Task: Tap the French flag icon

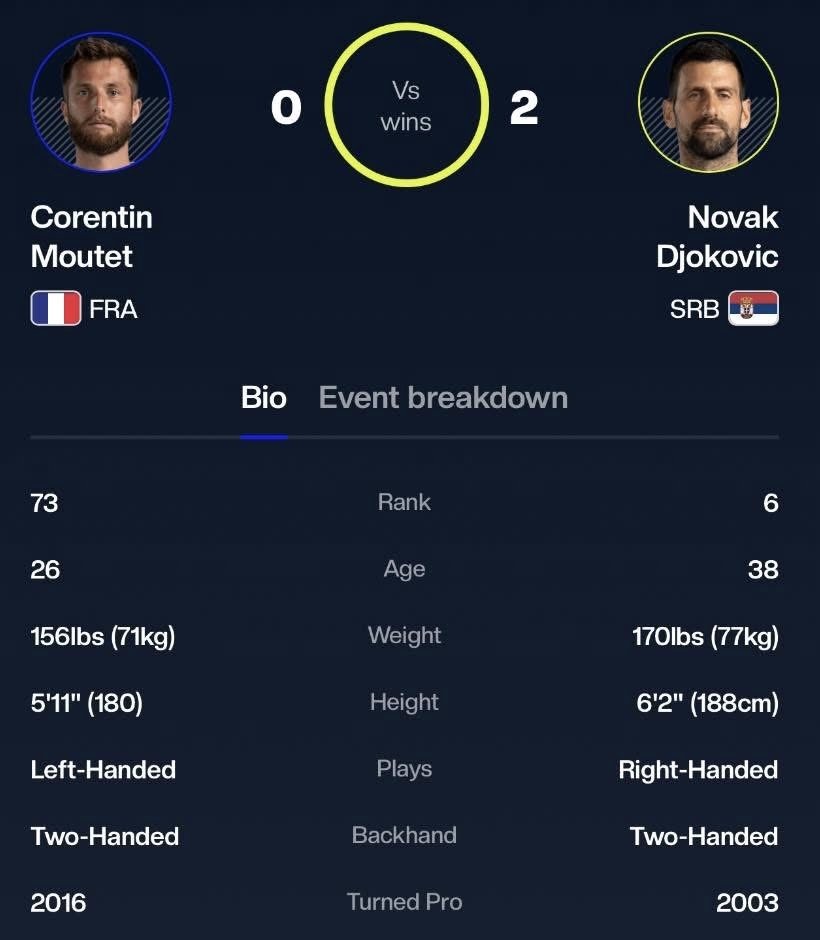Action: [x=56, y=308]
